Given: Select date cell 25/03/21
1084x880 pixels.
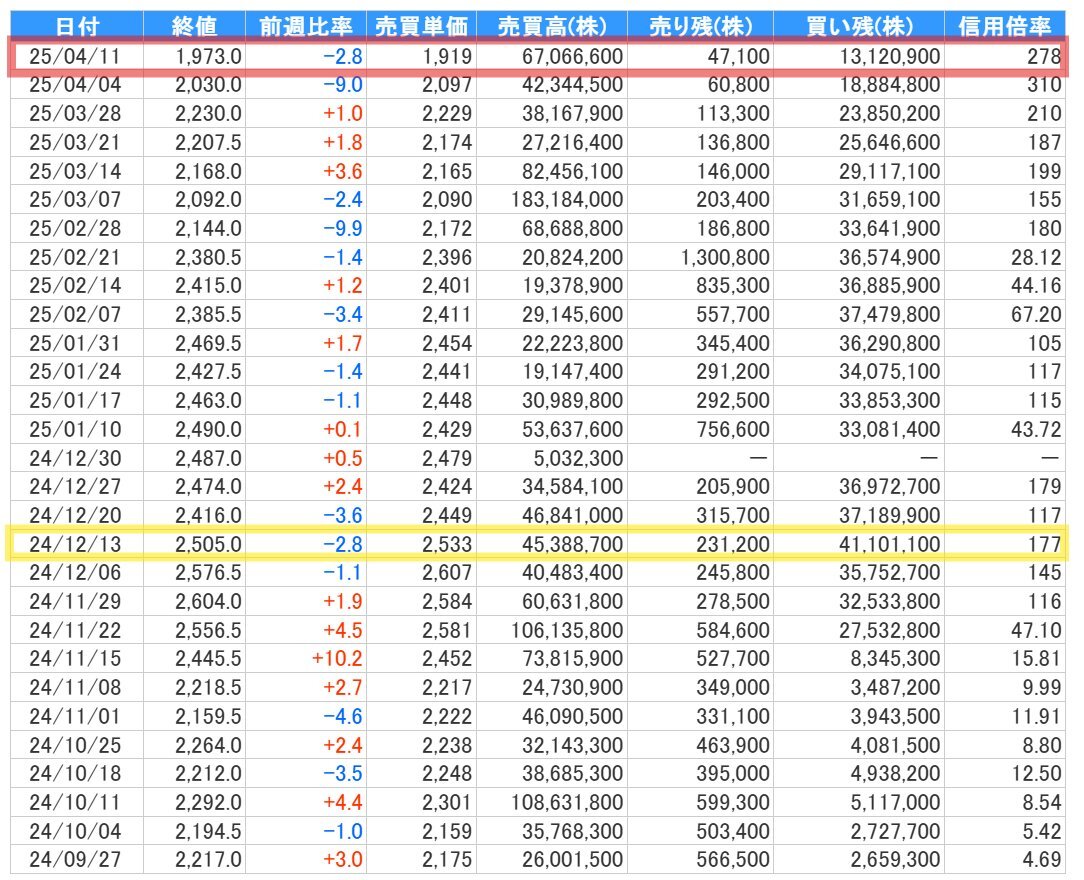Looking at the screenshot, I should tap(75, 142).
